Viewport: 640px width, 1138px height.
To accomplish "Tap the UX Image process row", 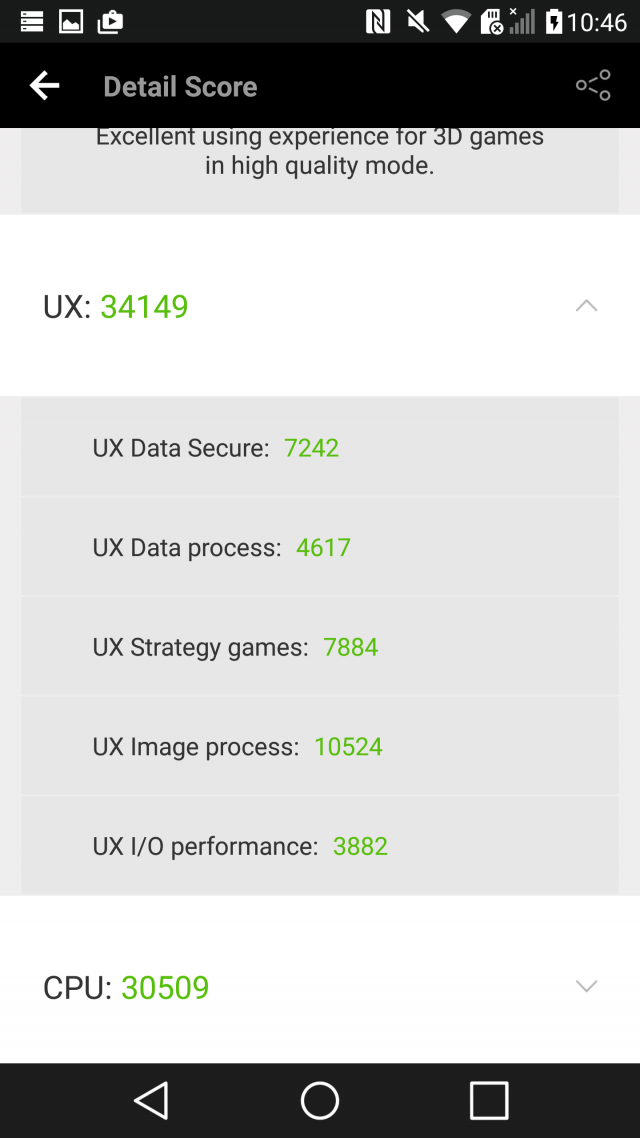I will [320, 747].
